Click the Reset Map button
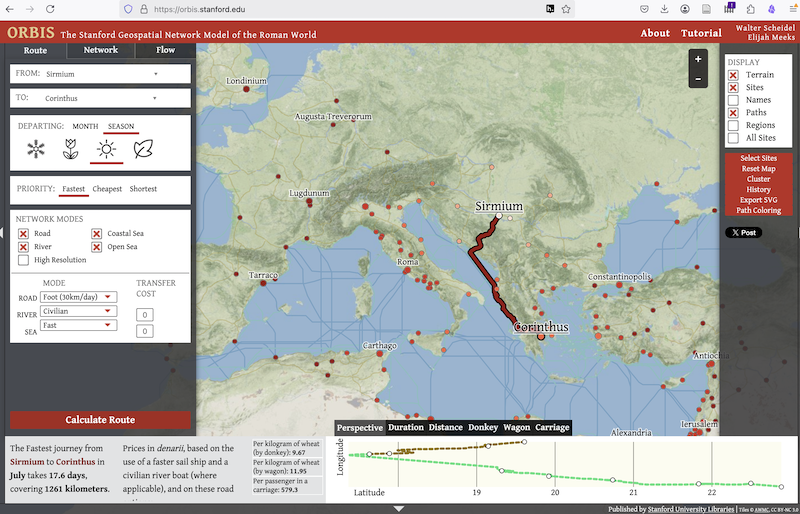800x514 pixels. click(758, 169)
